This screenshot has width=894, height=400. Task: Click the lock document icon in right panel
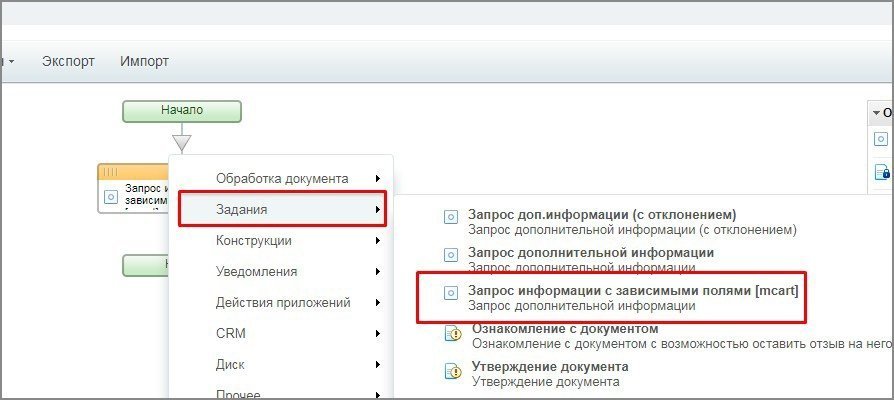(x=882, y=172)
